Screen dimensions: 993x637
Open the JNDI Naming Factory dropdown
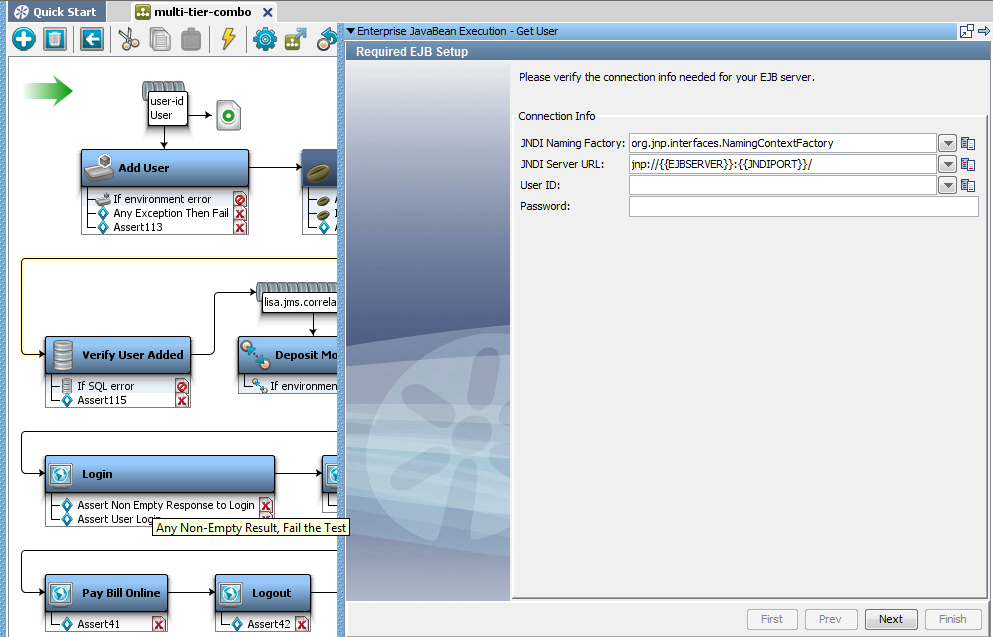tap(947, 143)
